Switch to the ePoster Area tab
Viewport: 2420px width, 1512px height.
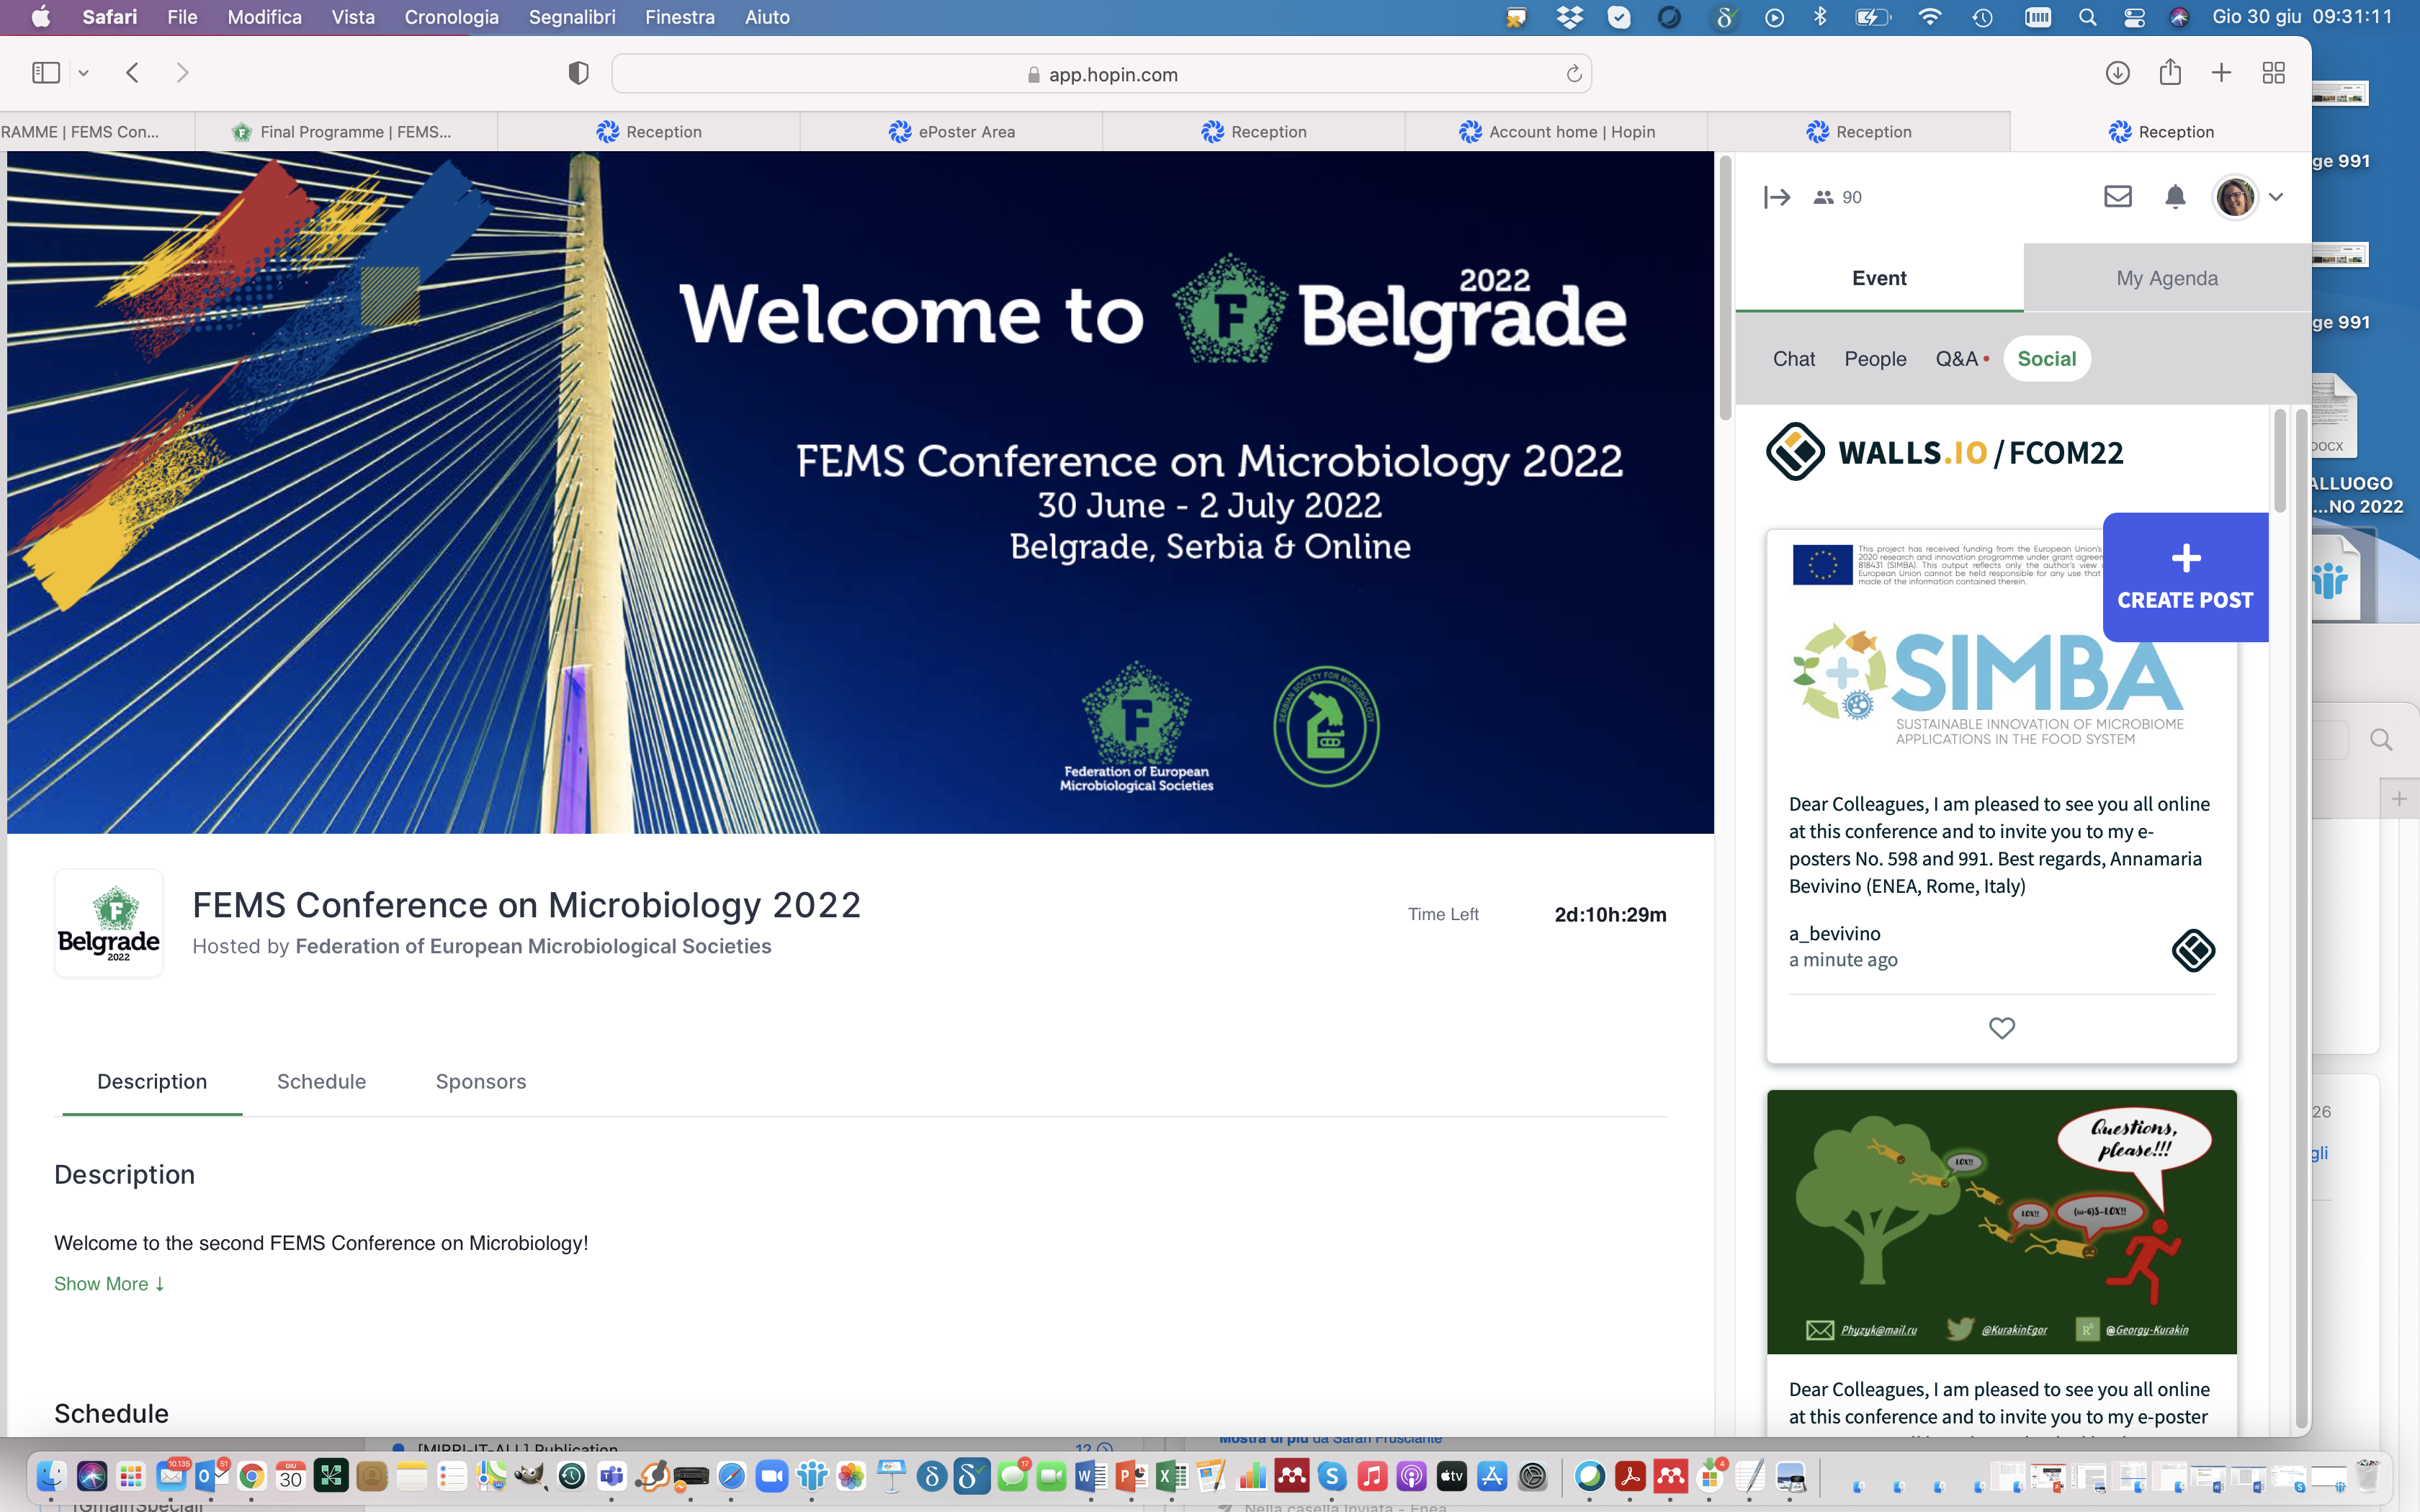point(951,132)
